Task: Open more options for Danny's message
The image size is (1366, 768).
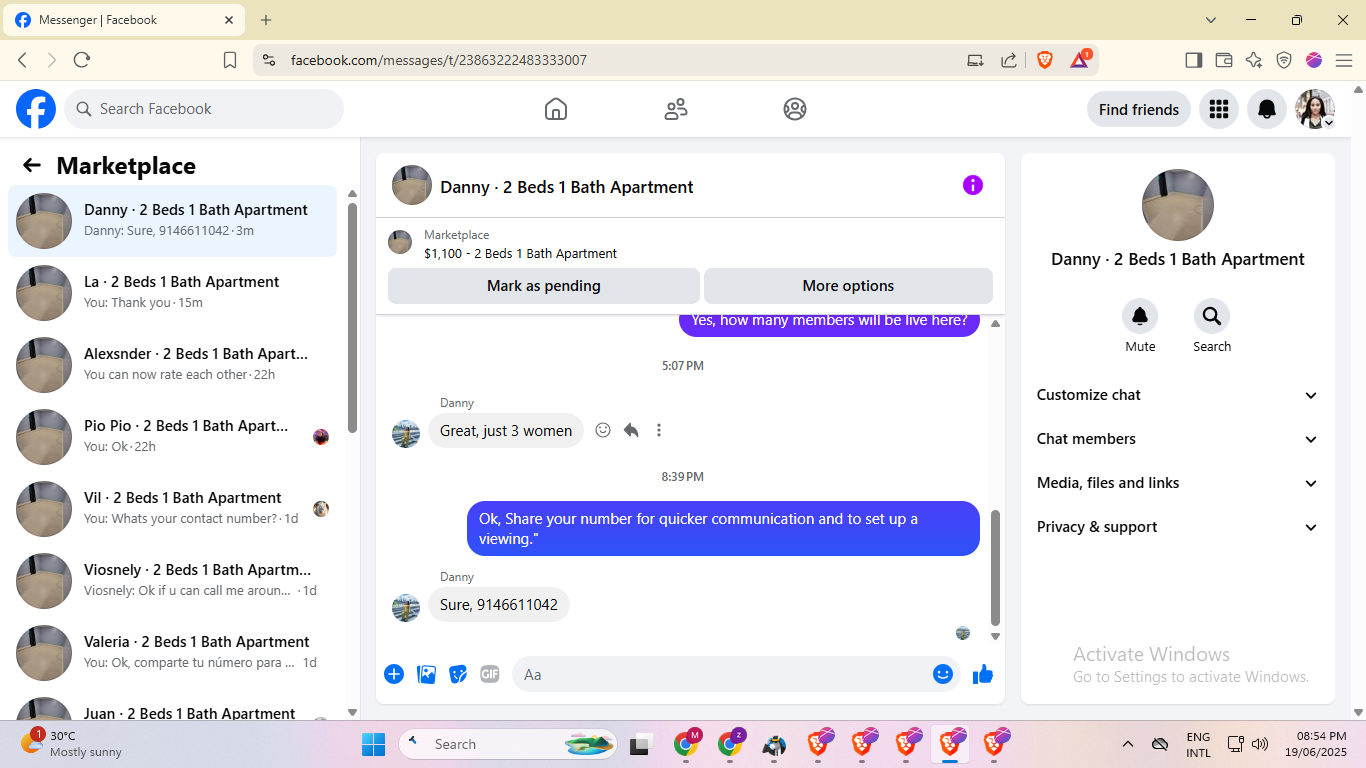Action: click(659, 430)
